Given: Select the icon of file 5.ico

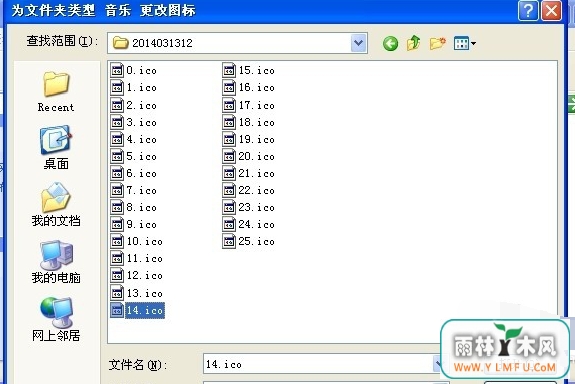Looking at the screenshot, I should coord(117,156).
